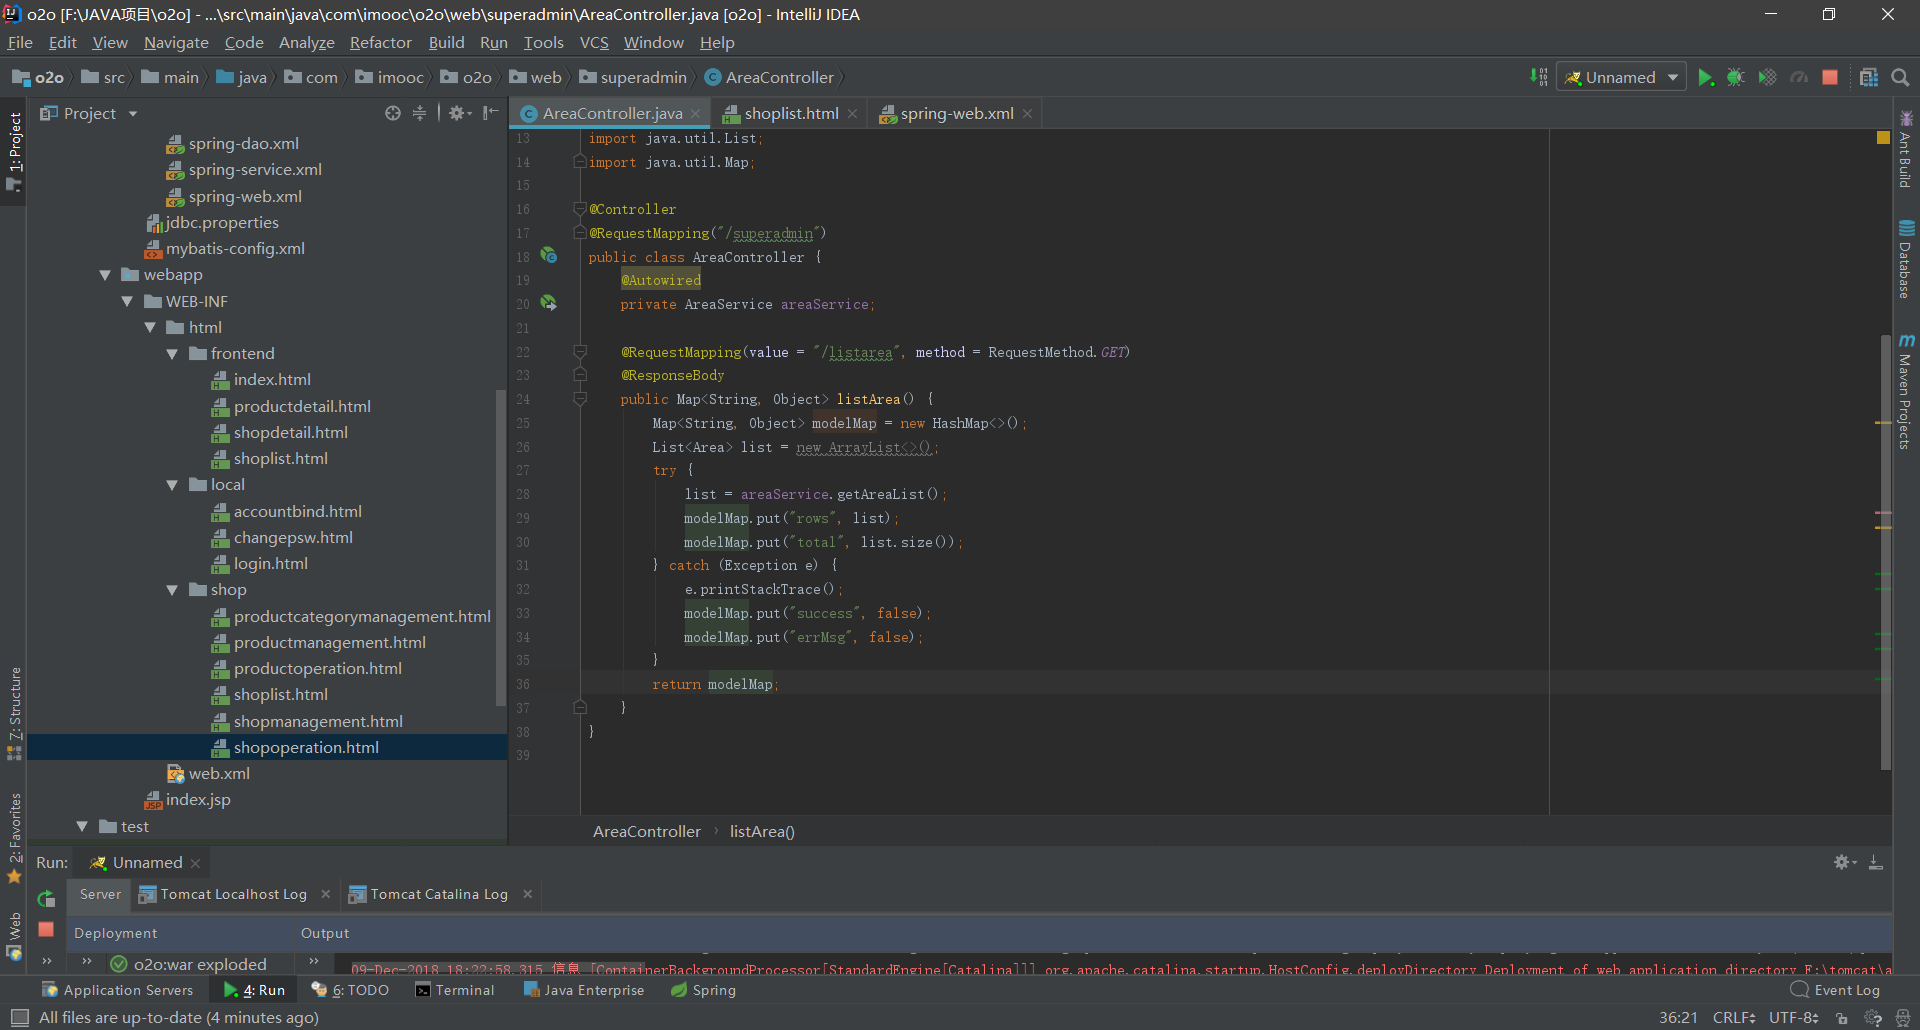The height and width of the screenshot is (1030, 1920).
Task: Switch to spring-web.xml editor tab
Action: pos(956,114)
